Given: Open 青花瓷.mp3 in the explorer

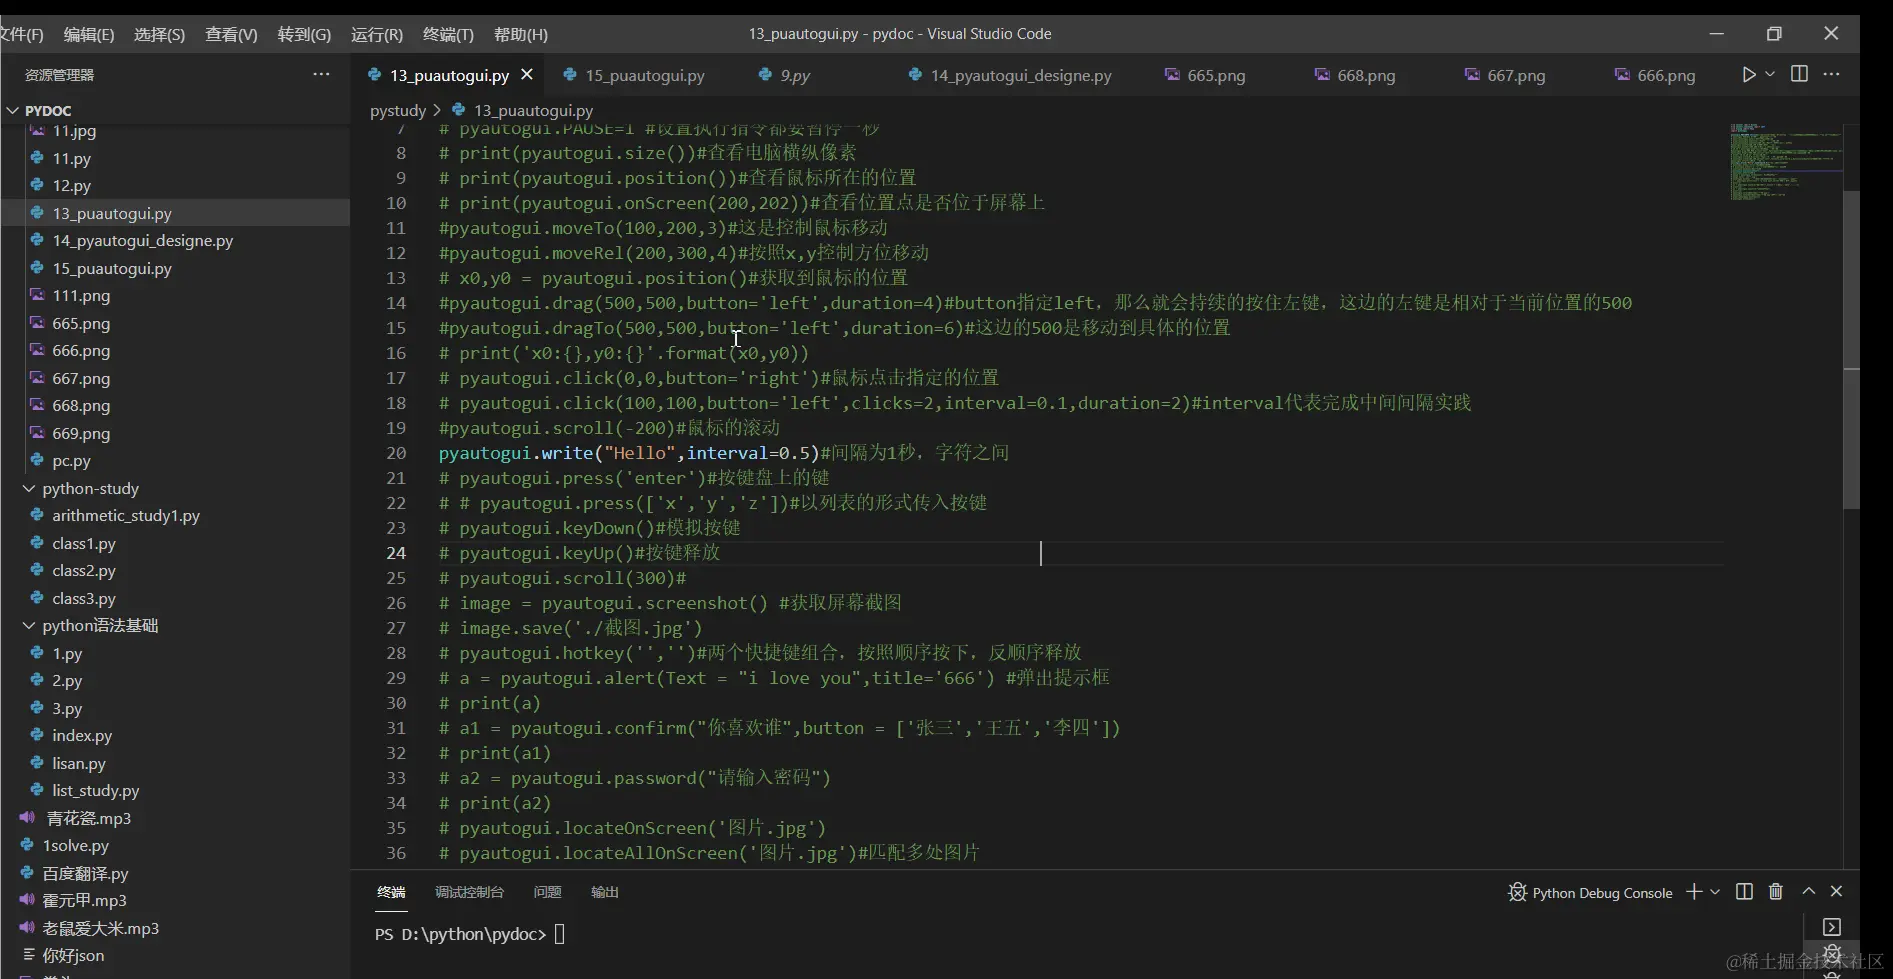Looking at the screenshot, I should pyautogui.click(x=89, y=818).
